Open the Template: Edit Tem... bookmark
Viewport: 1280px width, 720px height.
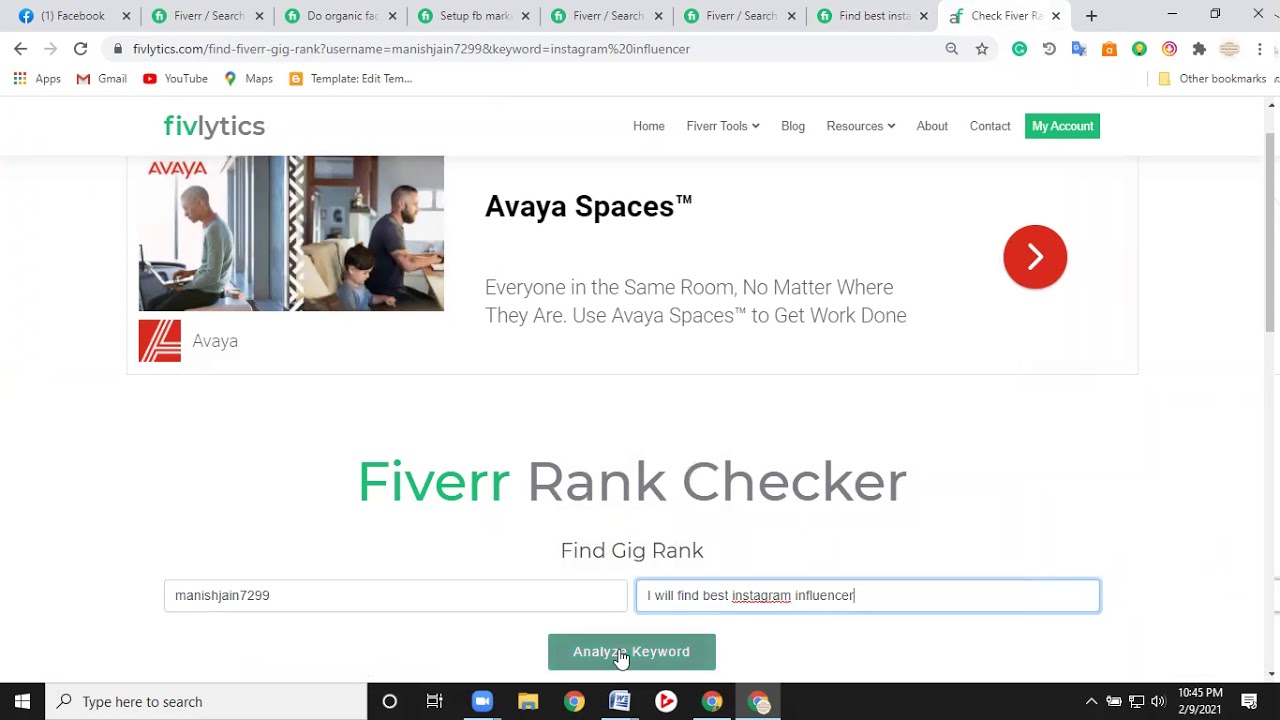tap(350, 79)
